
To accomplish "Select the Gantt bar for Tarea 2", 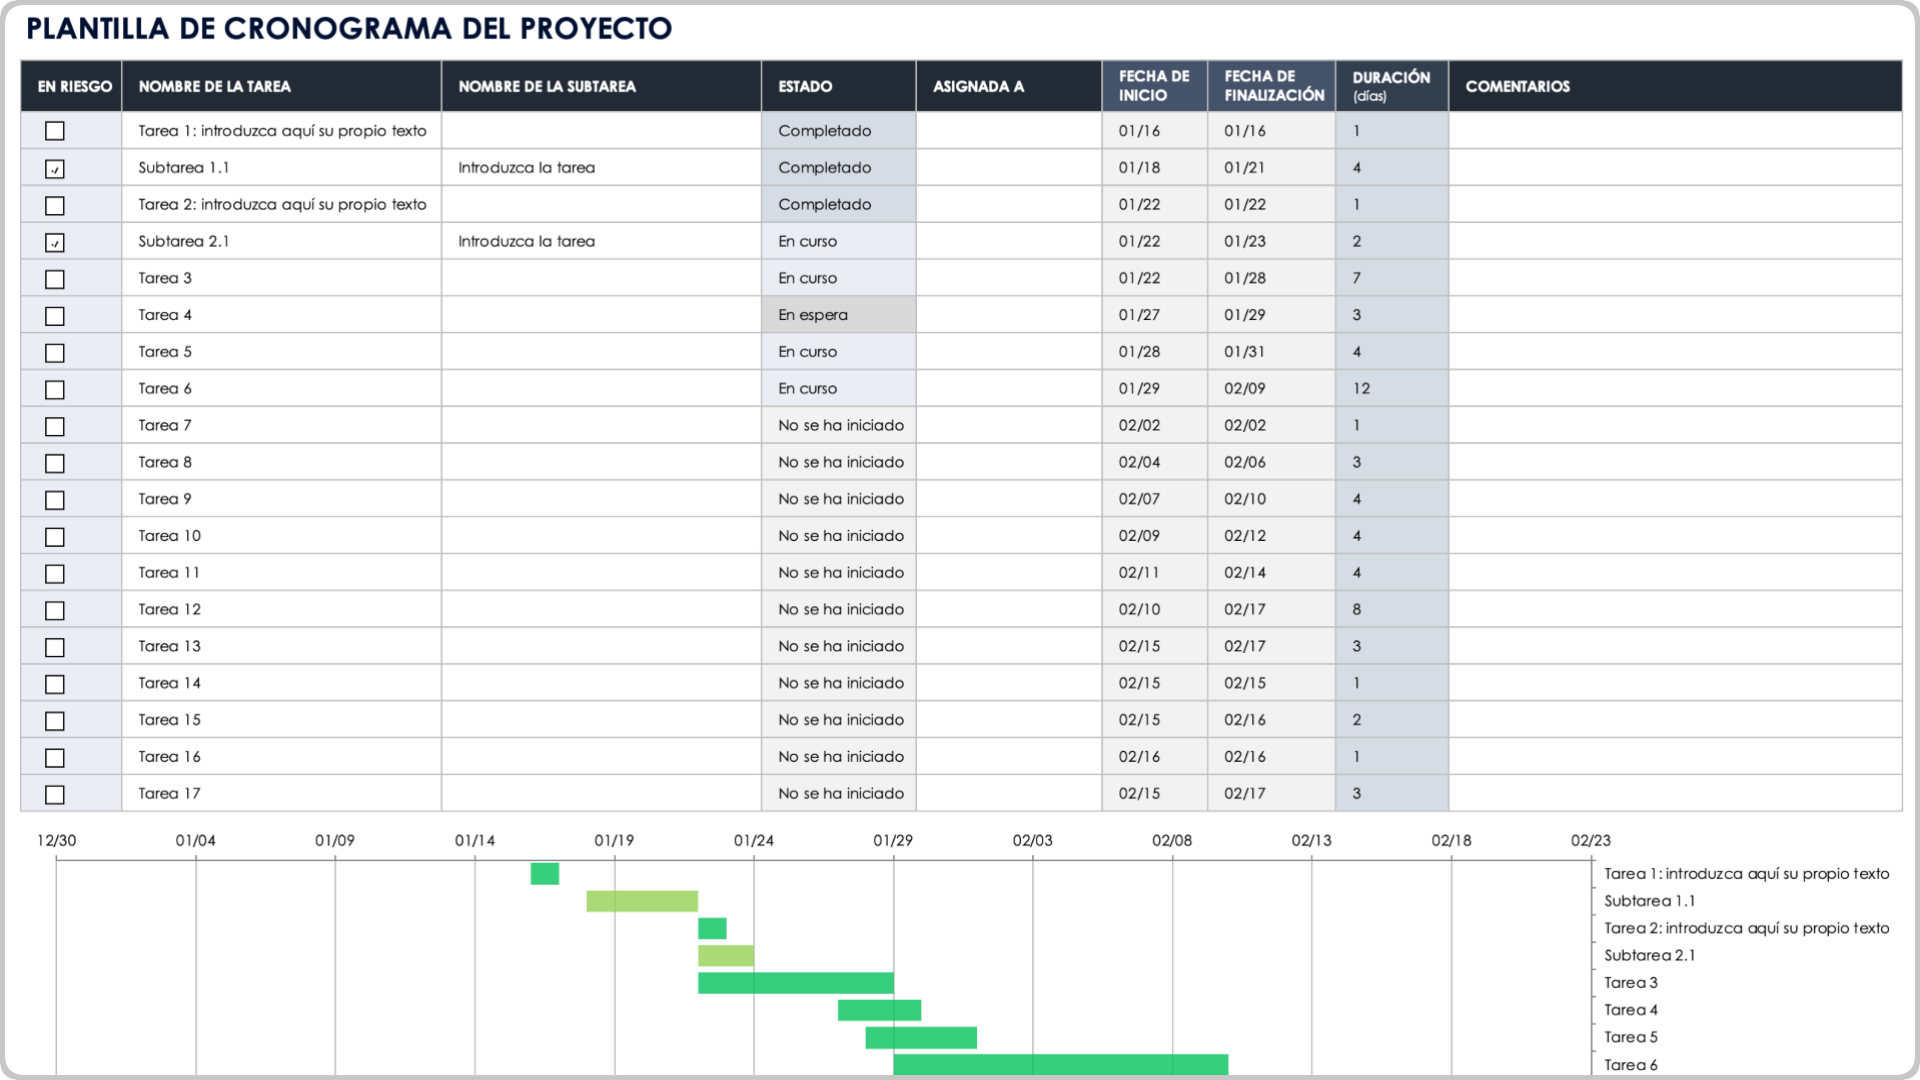I will (x=712, y=929).
